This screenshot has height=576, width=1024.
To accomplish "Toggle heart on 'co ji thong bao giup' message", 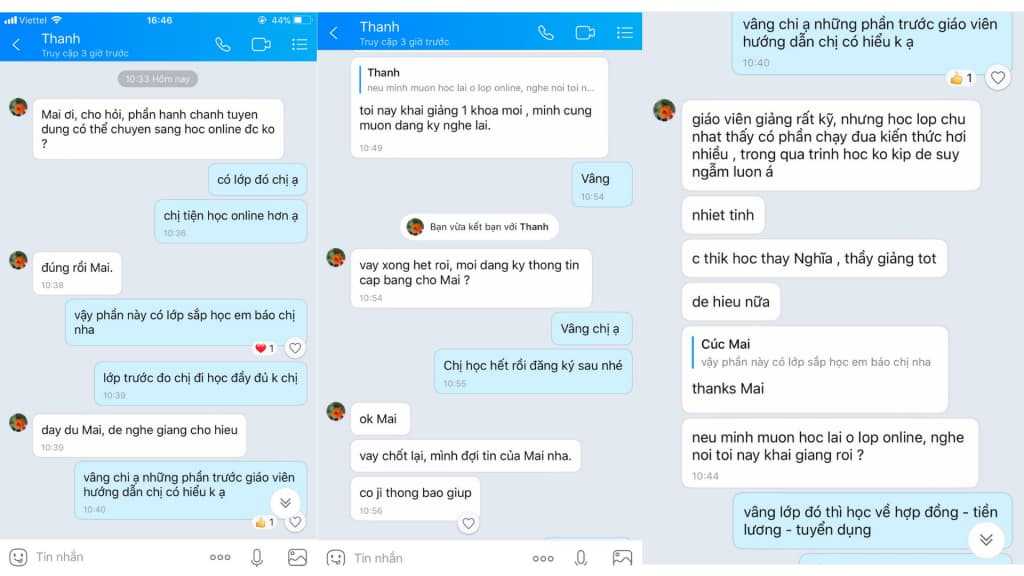I will 468,523.
